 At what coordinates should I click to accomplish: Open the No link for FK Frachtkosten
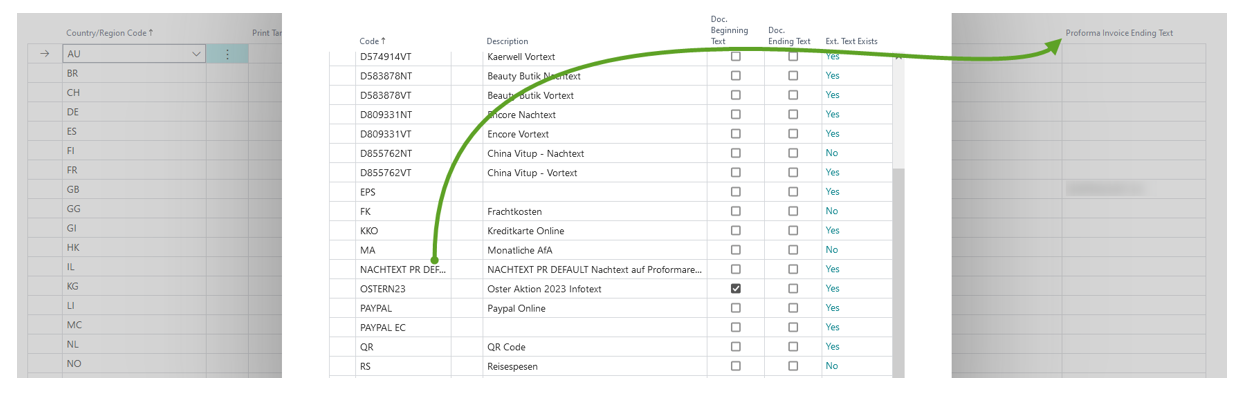point(831,211)
